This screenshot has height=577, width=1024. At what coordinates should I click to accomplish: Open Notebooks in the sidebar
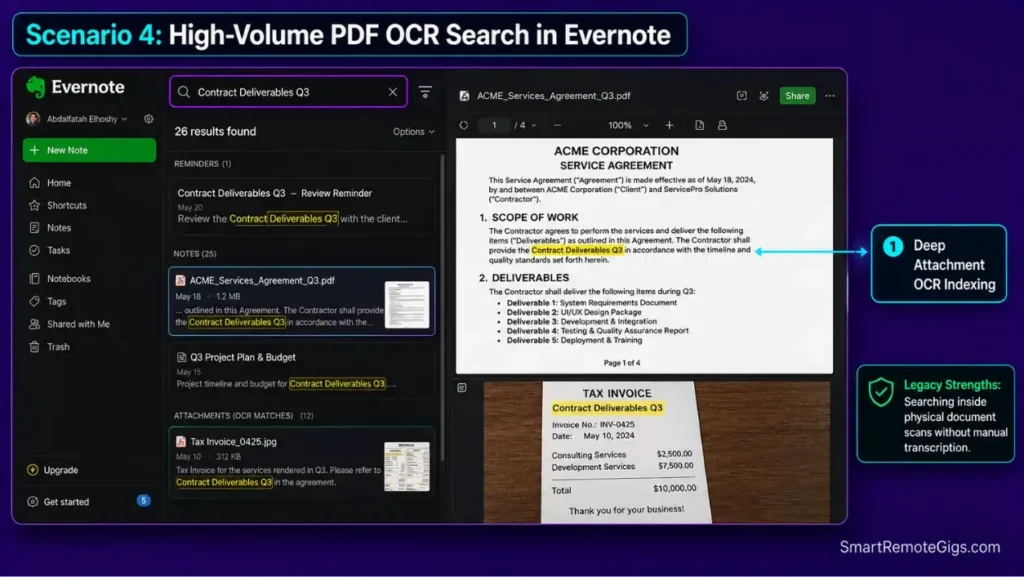click(x=68, y=279)
